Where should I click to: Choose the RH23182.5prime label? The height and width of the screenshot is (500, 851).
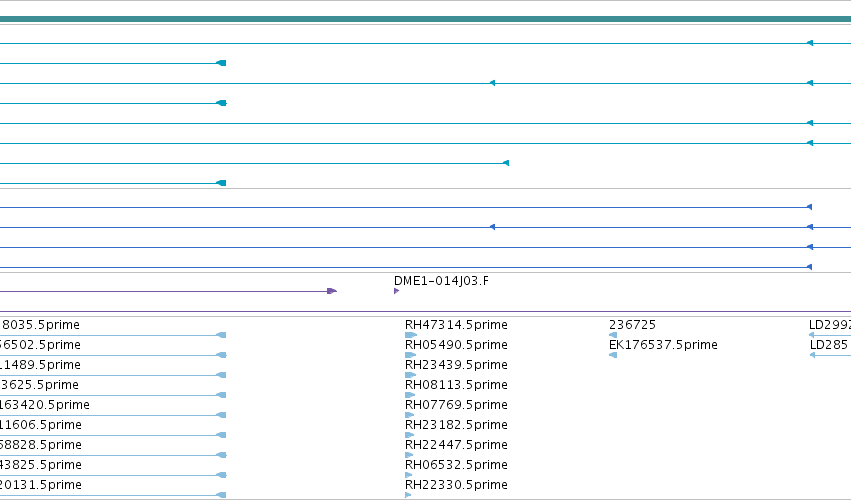point(456,425)
